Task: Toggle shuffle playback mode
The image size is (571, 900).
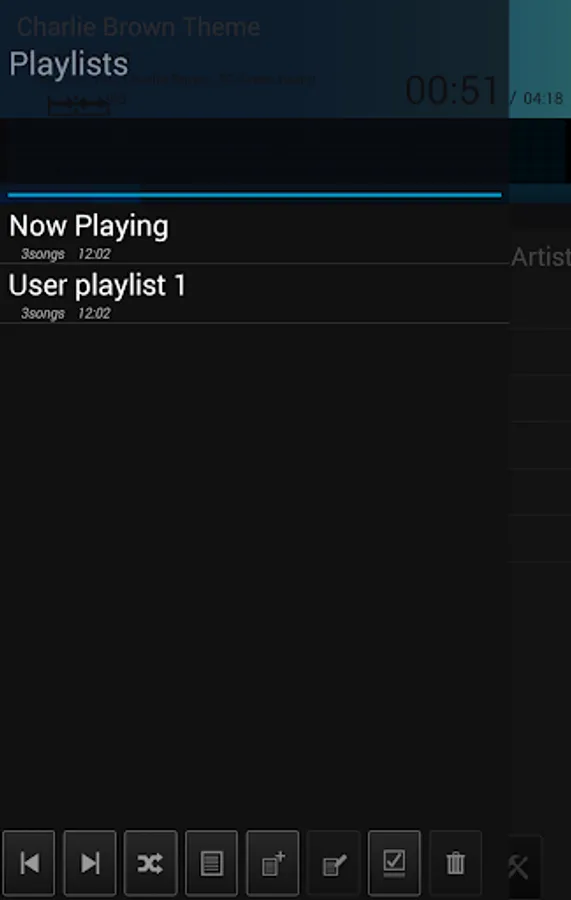Action: pyautogui.click(x=150, y=863)
